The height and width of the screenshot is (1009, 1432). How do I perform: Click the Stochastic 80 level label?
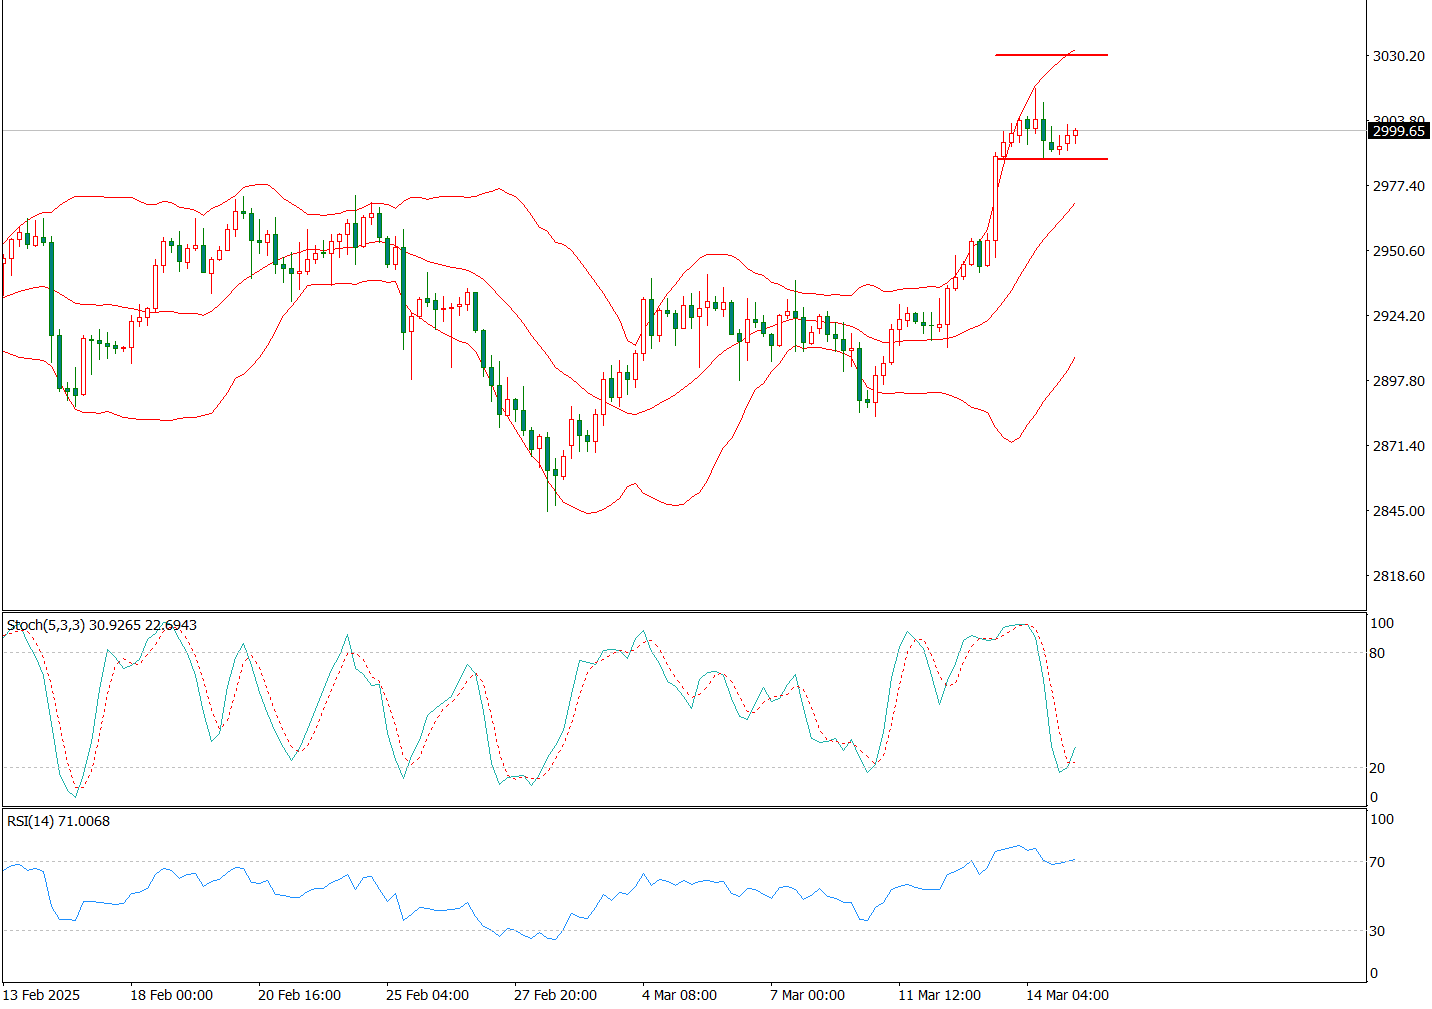[x=1377, y=653]
